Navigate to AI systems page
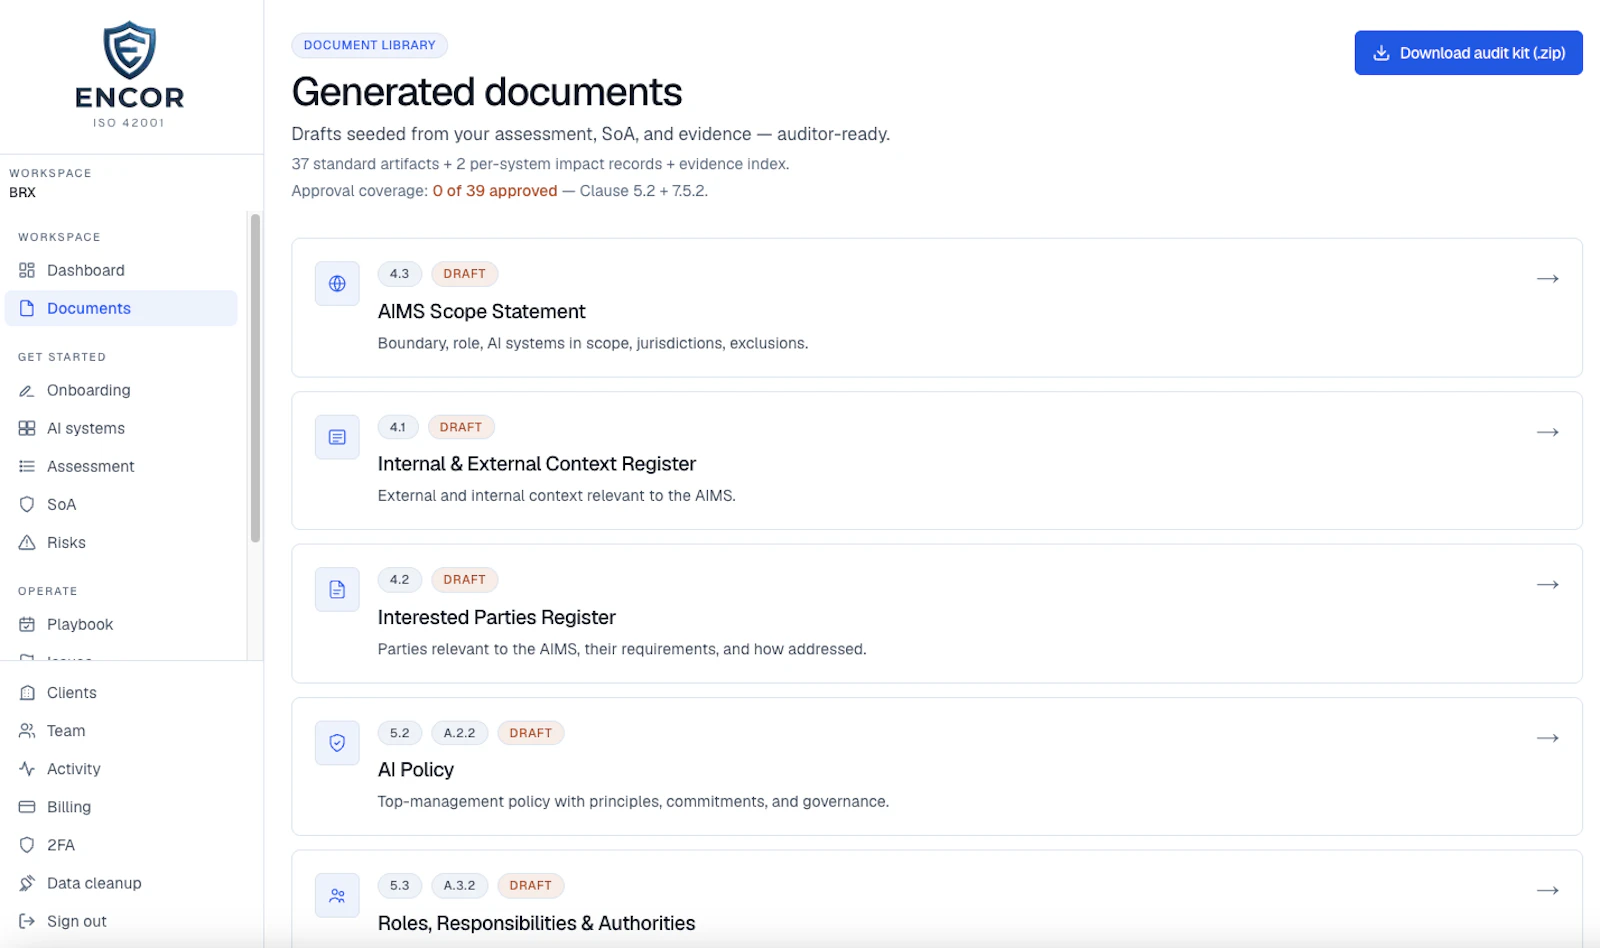The height and width of the screenshot is (948, 1600). pyautogui.click(x=121, y=428)
